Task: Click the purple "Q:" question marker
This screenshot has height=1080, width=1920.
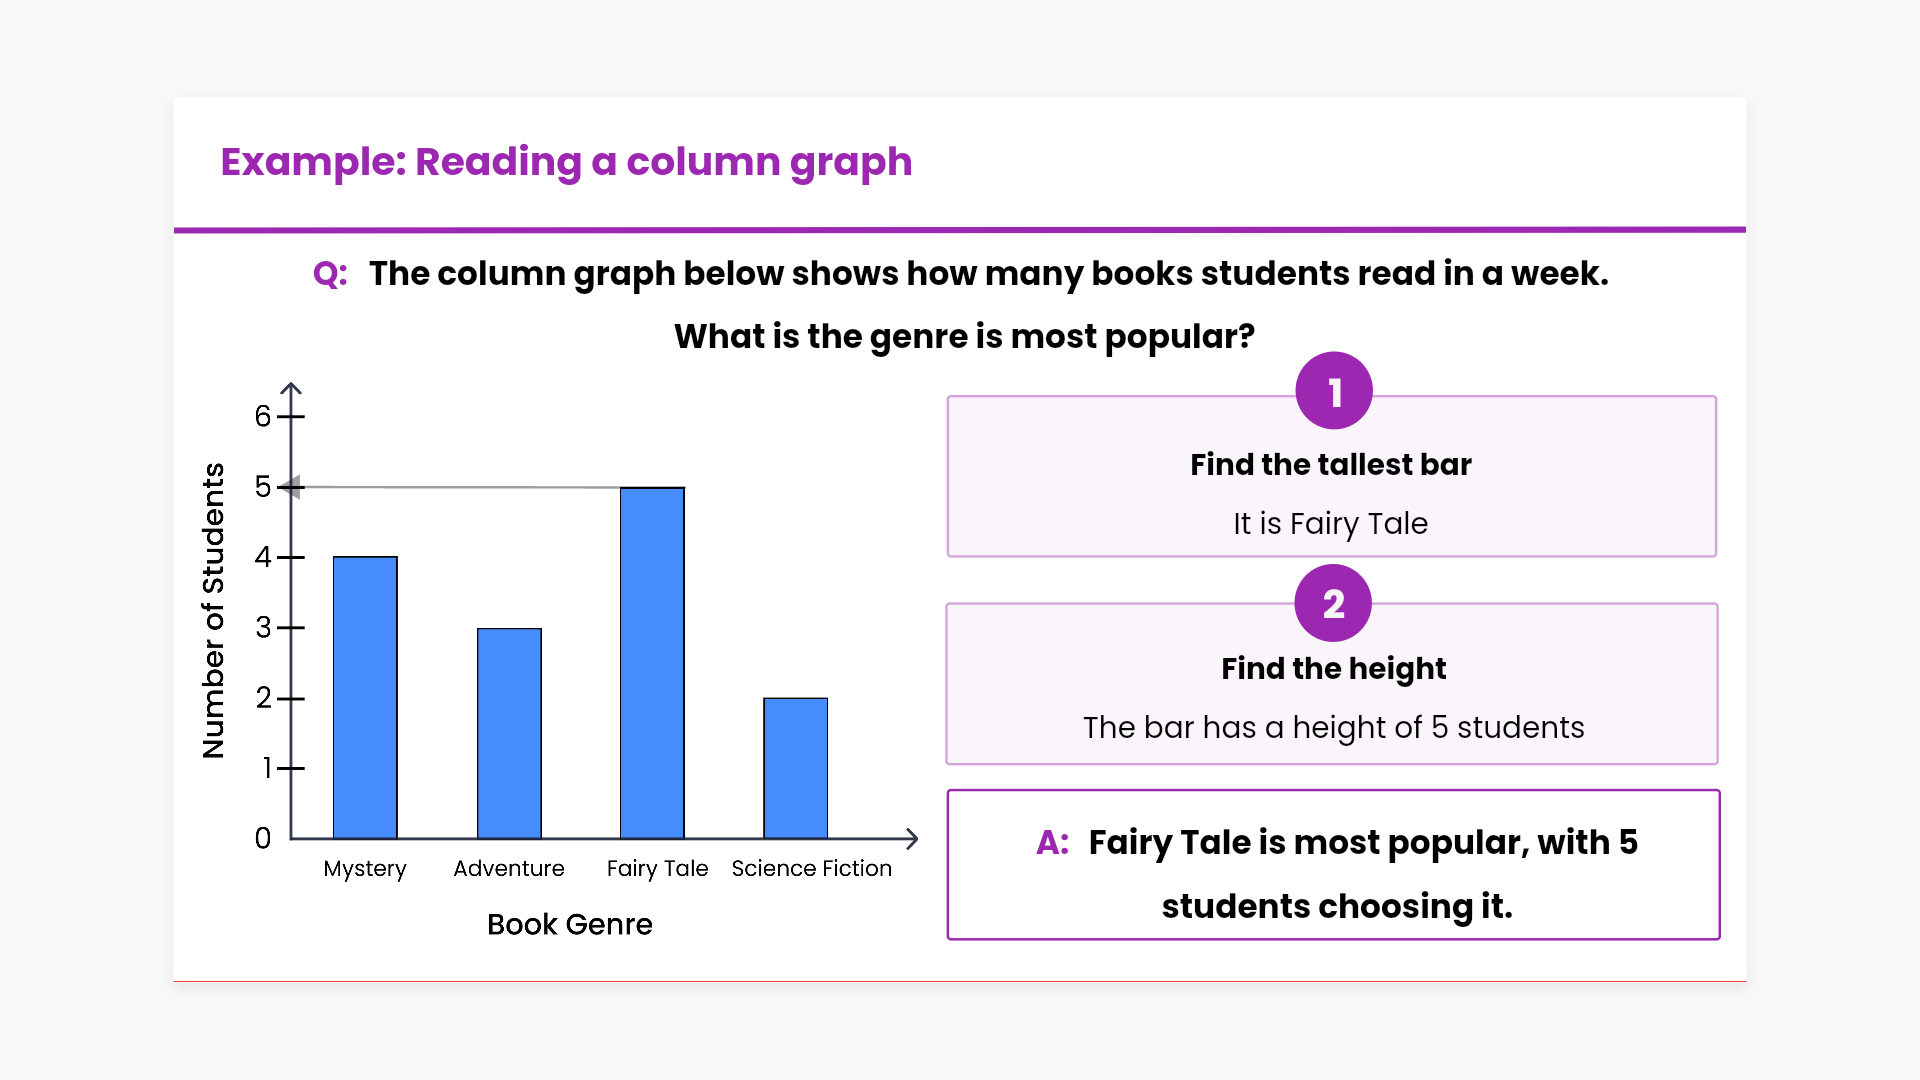Action: (330, 274)
